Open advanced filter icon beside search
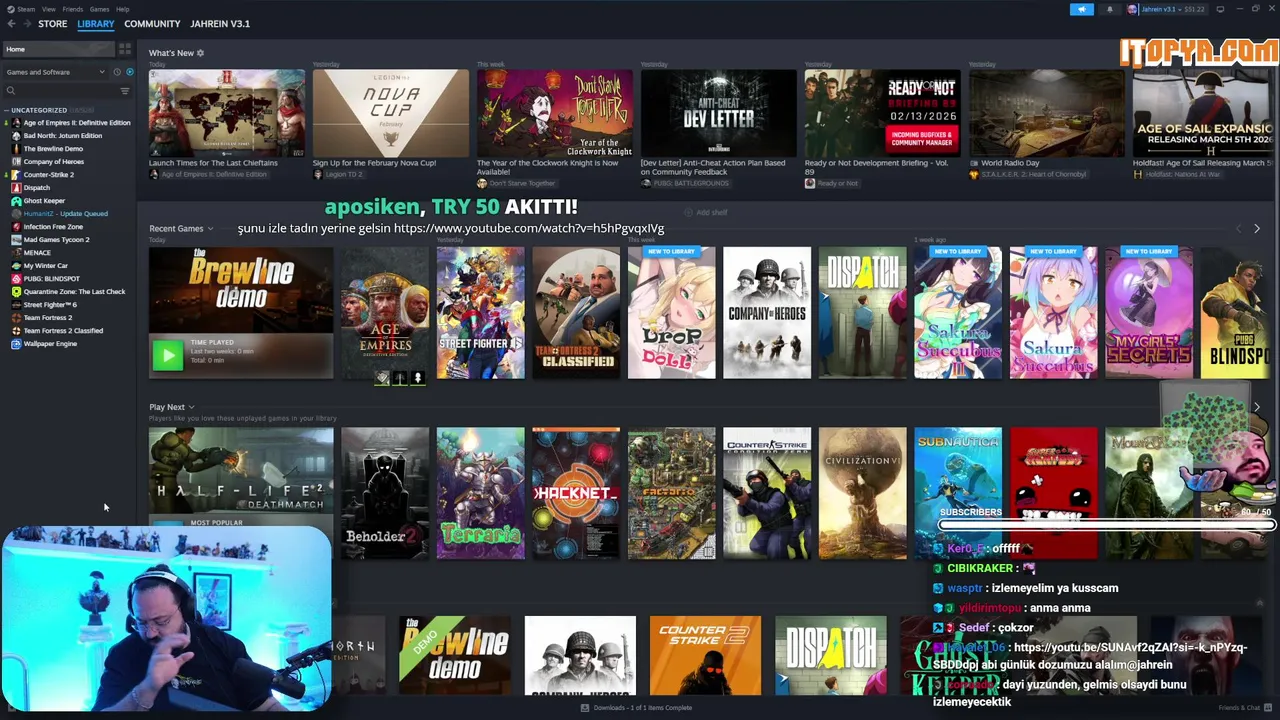This screenshot has width=1280, height=720. [124, 91]
